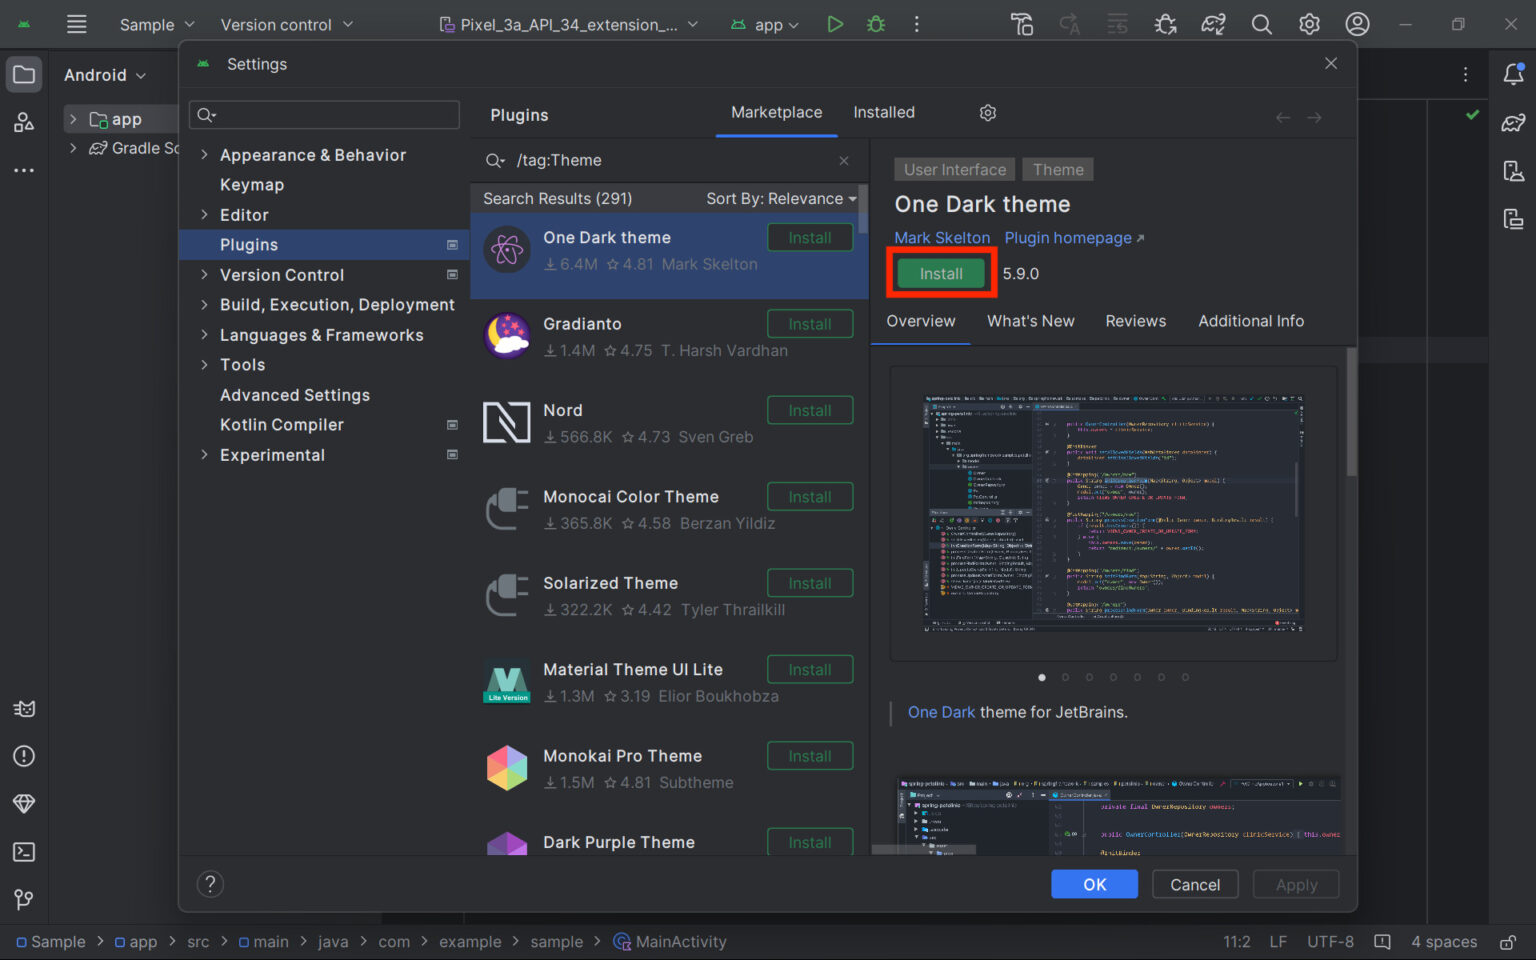Open the Terminal tool window
Viewport: 1536px width, 960px height.
24,852
